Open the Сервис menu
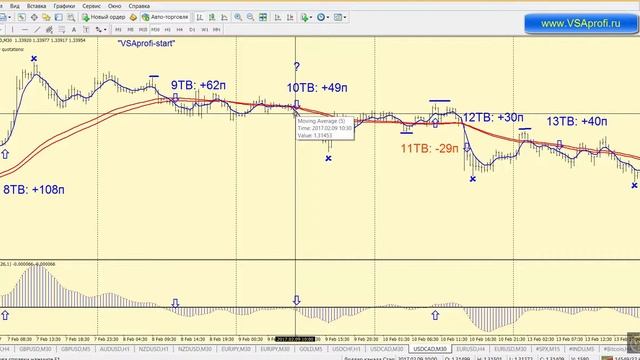 click(91, 6)
